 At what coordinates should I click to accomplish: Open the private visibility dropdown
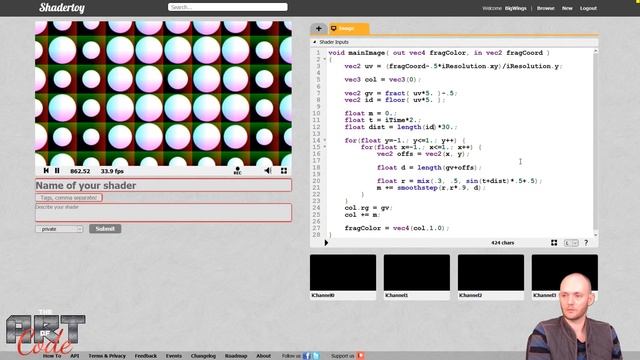(x=59, y=229)
